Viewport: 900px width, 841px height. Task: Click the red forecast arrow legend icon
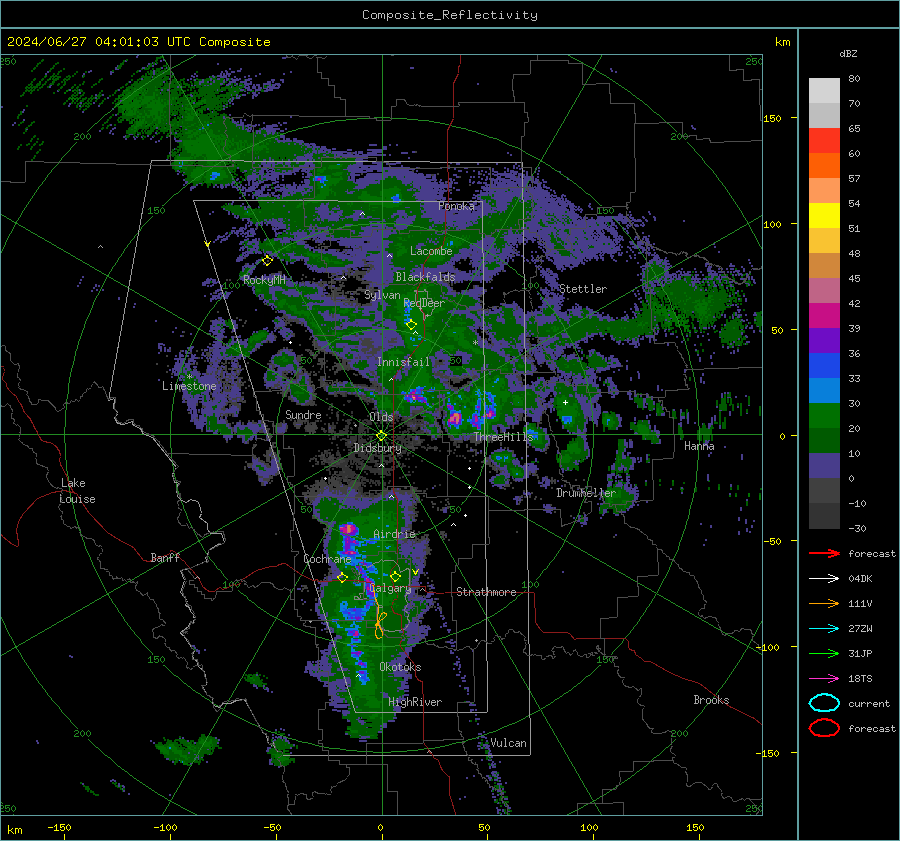point(824,553)
